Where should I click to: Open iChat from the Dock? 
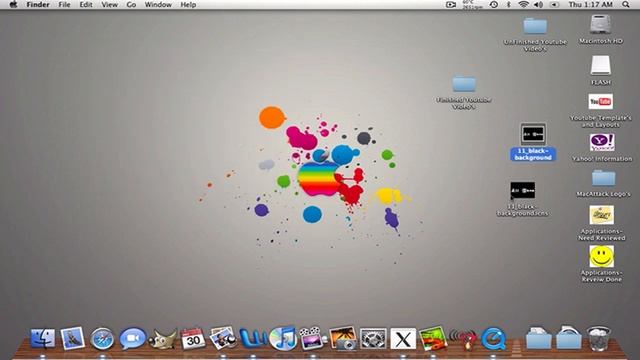133,338
